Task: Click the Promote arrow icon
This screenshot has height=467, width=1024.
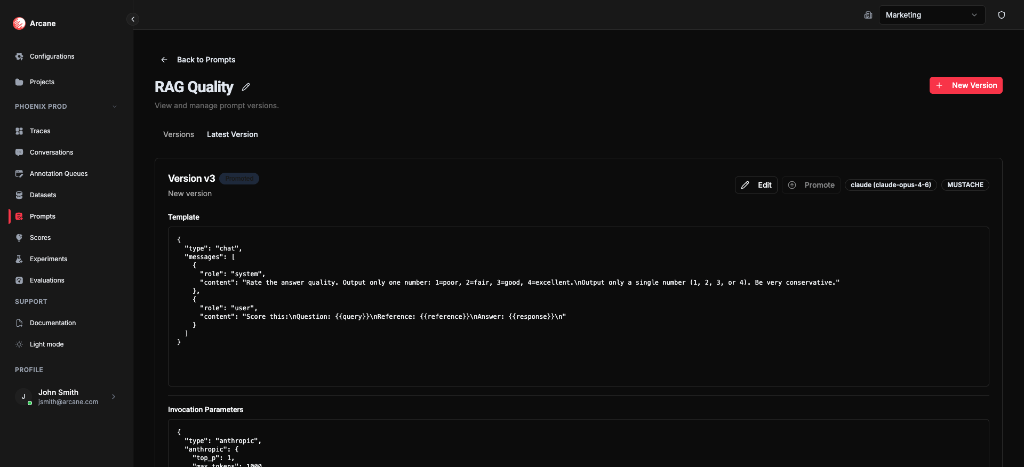Action: pyautogui.click(x=792, y=185)
